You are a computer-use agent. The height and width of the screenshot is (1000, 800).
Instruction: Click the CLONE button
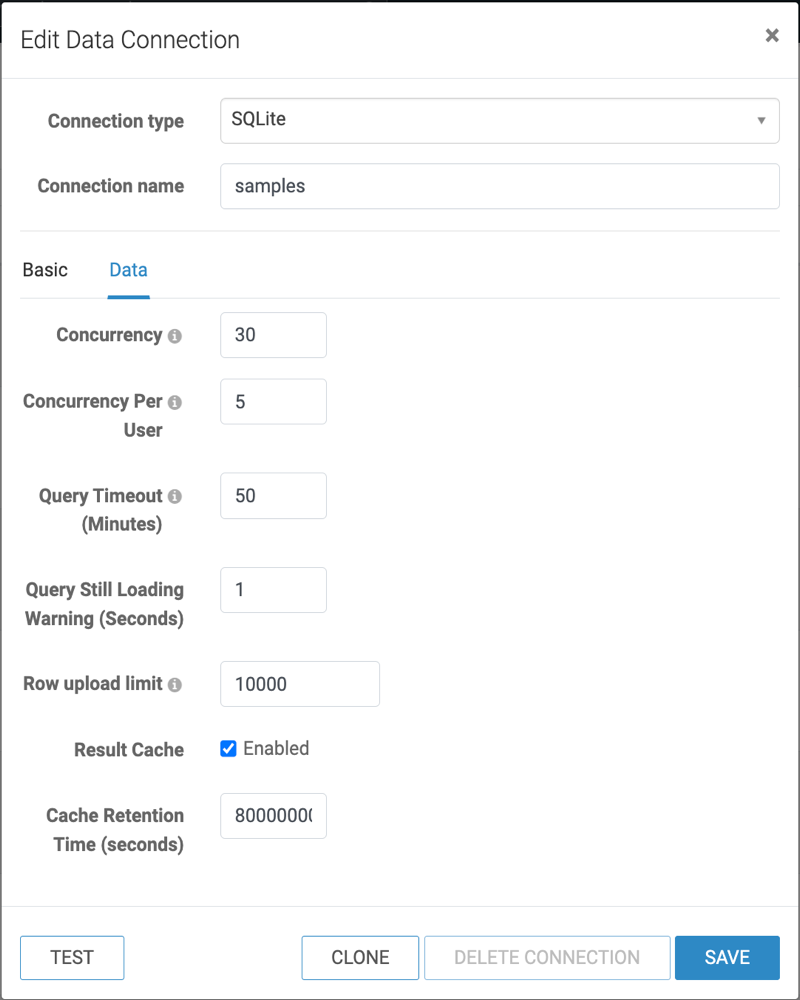360,957
